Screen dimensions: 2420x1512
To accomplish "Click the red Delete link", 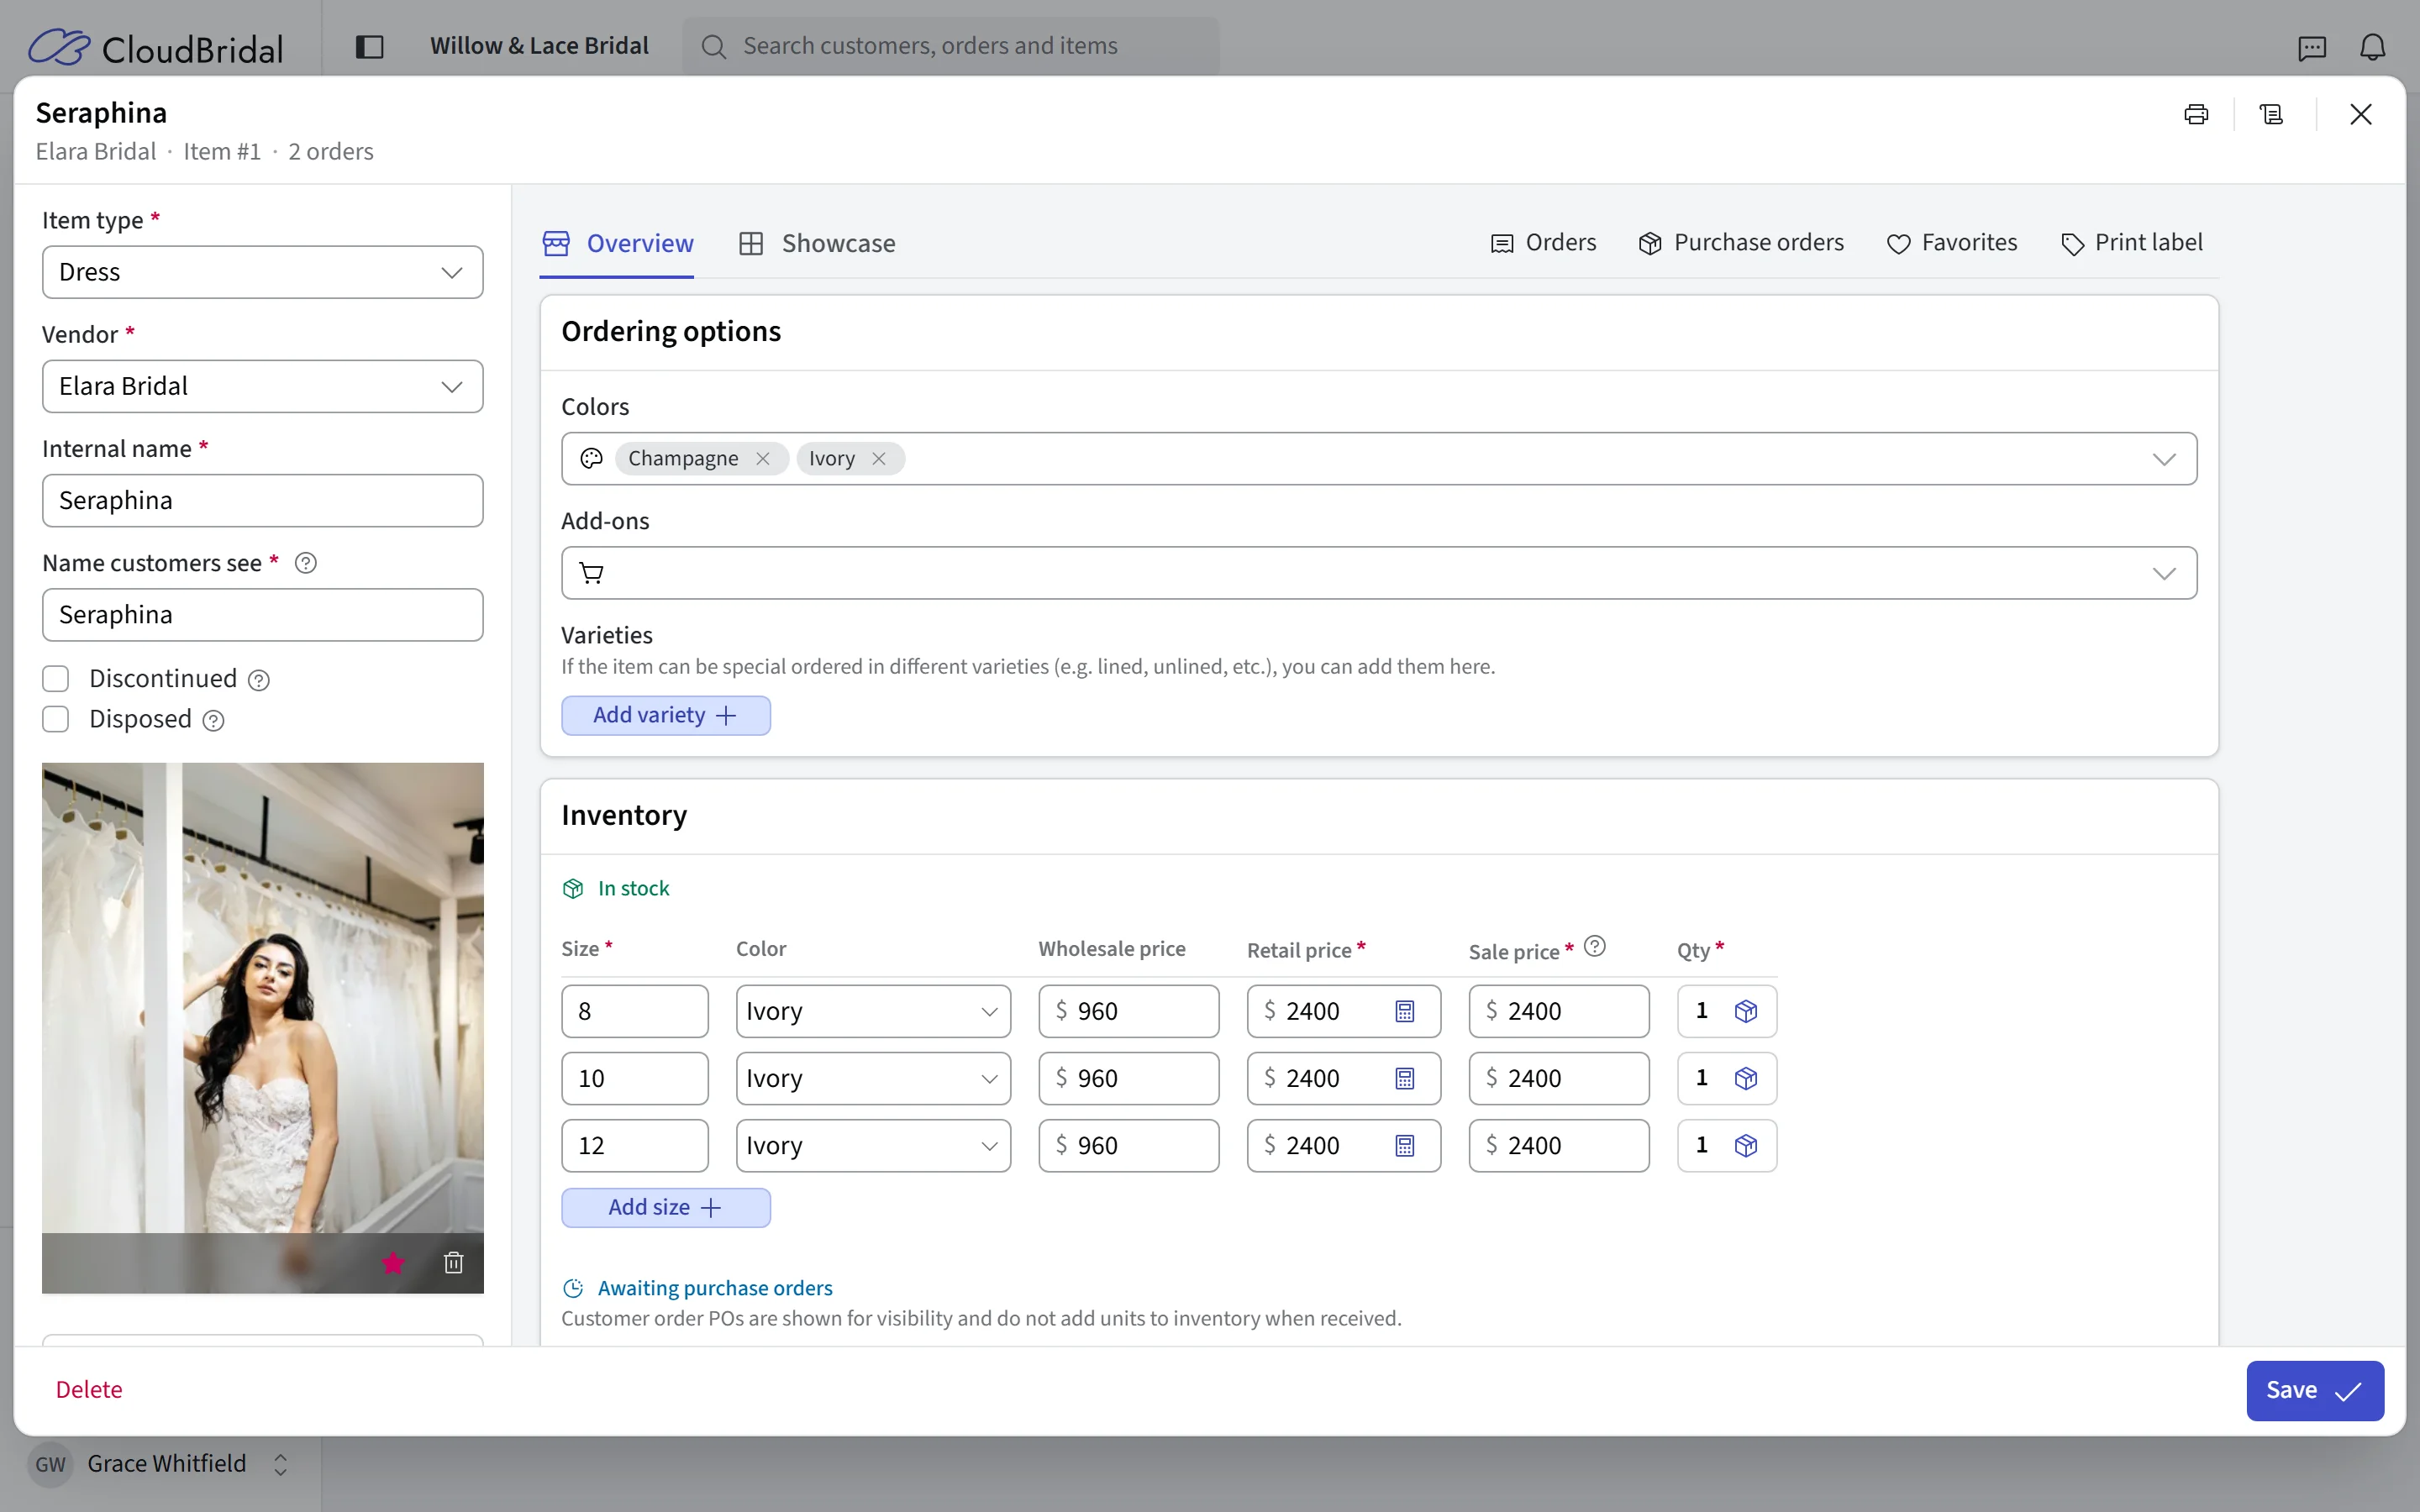I will click(89, 1389).
